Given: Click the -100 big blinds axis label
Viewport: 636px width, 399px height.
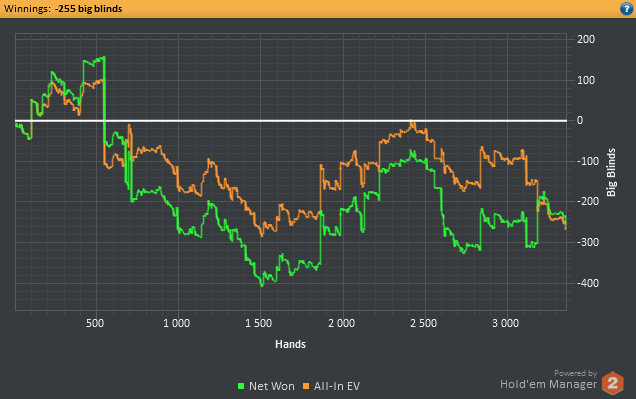Looking at the screenshot, I should point(588,161).
